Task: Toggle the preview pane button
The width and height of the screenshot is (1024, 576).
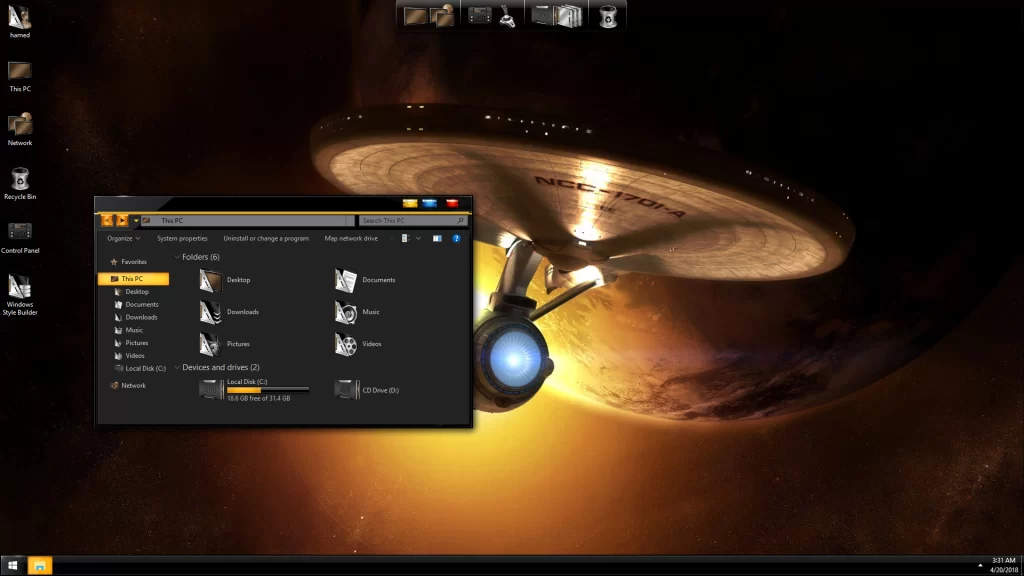Action: (x=436, y=239)
